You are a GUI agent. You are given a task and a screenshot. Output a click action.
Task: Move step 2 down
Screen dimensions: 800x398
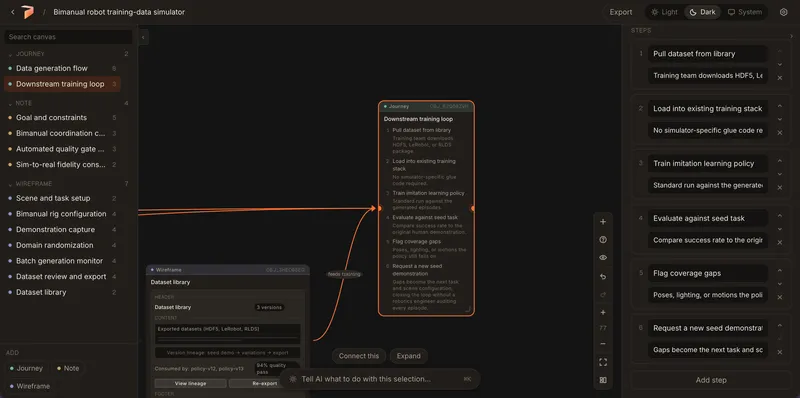[x=780, y=119]
